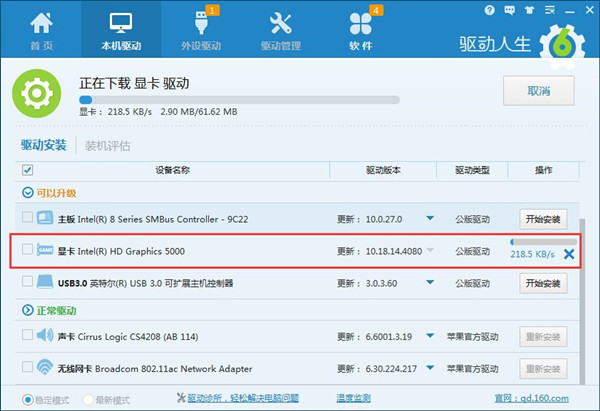Screen dimensions: 600x411
Task: Click 开始安装 for USB 3.0 controller
Action: click(543, 283)
